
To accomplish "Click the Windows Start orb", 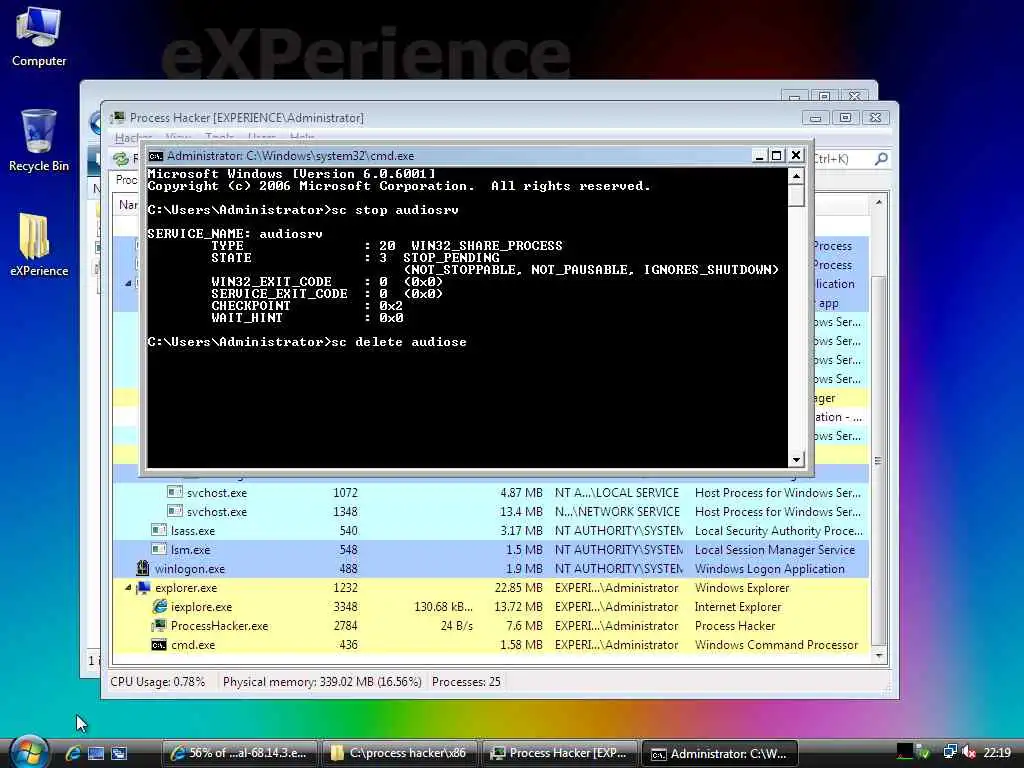I will [x=29, y=752].
